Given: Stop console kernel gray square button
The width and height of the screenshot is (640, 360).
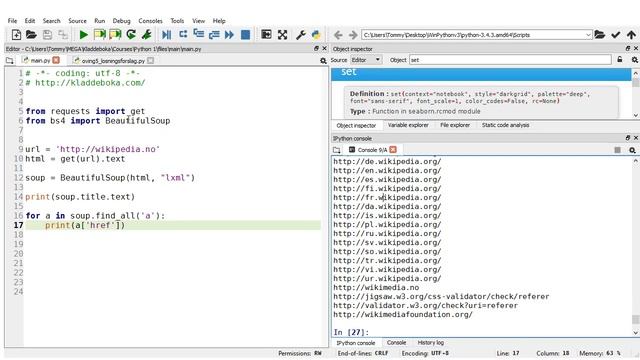Looking at the screenshot, I should tap(618, 150).
